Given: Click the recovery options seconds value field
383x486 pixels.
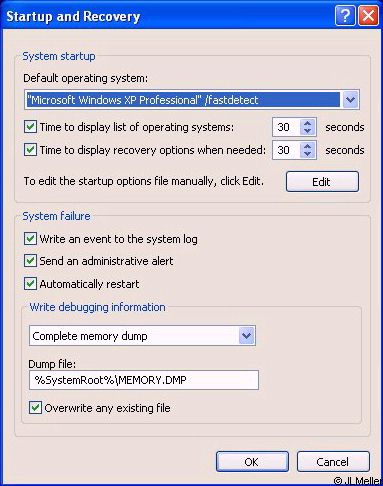Looking at the screenshot, I should 287,150.
